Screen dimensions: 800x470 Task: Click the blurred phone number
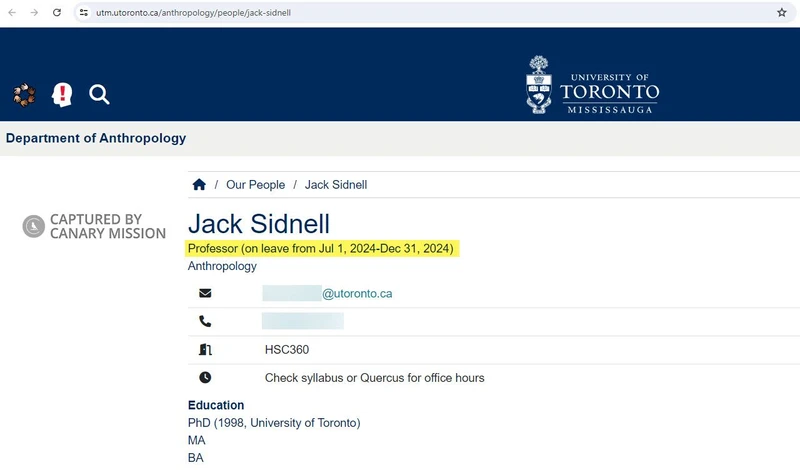(x=303, y=321)
